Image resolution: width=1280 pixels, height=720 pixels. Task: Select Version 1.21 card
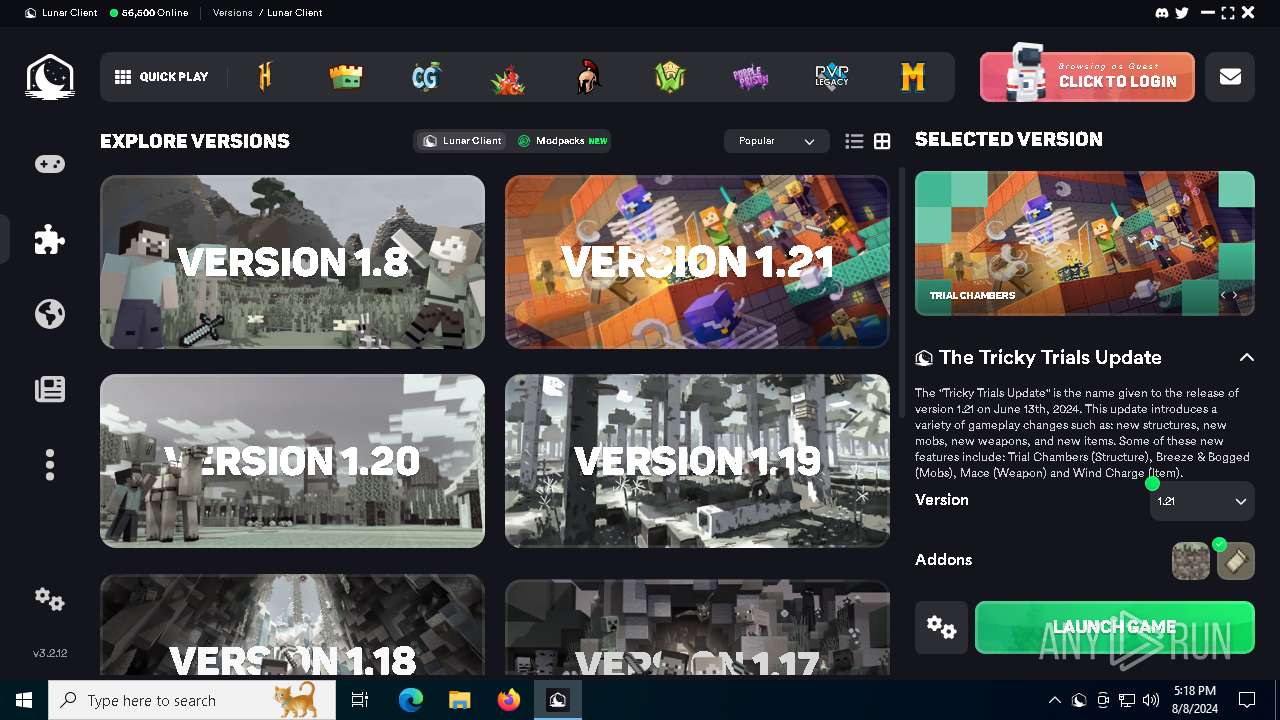point(697,262)
